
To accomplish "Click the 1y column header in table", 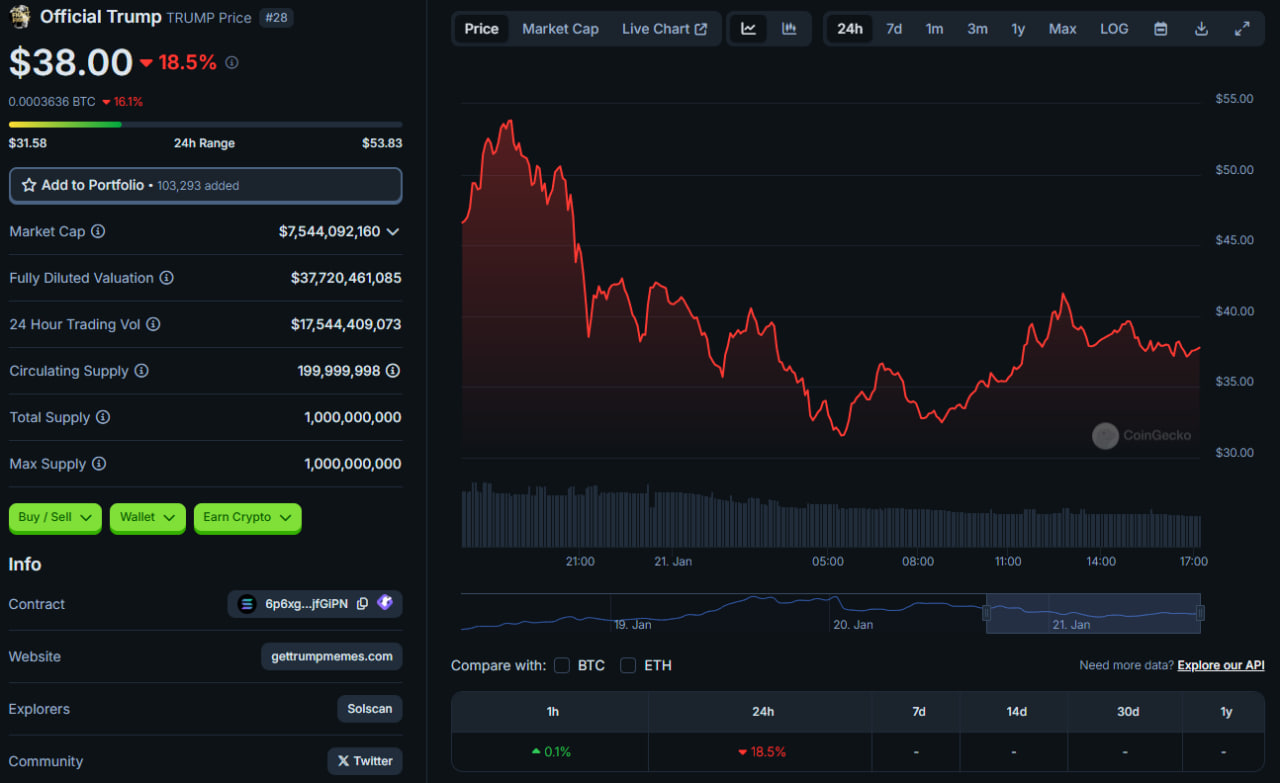I will tap(1226, 712).
